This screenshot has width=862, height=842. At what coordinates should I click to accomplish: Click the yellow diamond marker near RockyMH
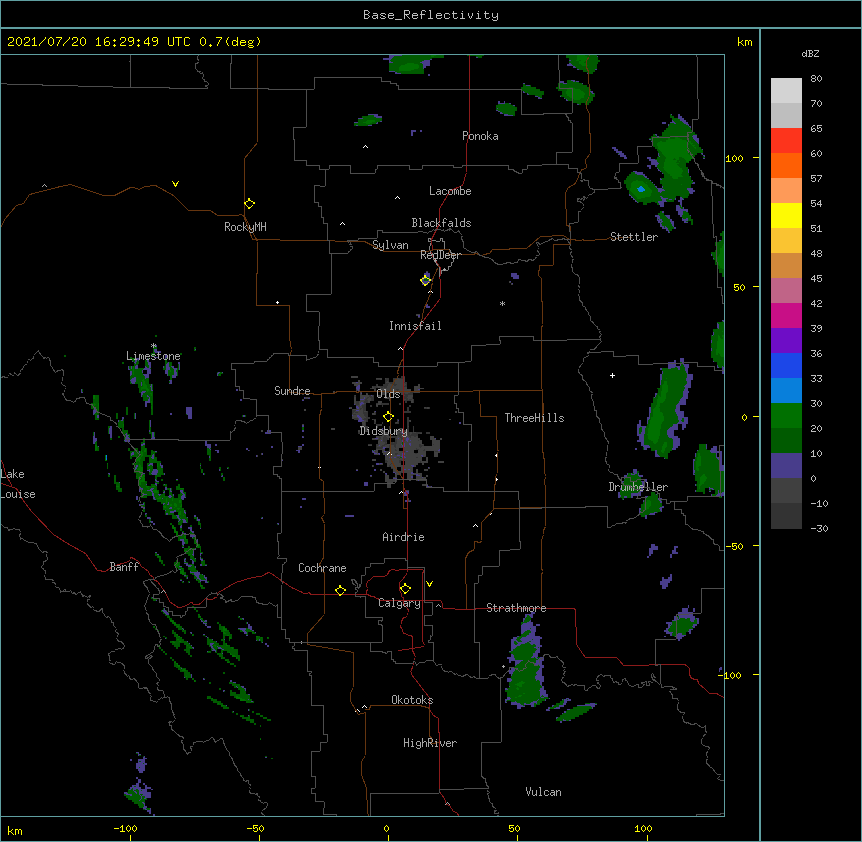point(250,204)
